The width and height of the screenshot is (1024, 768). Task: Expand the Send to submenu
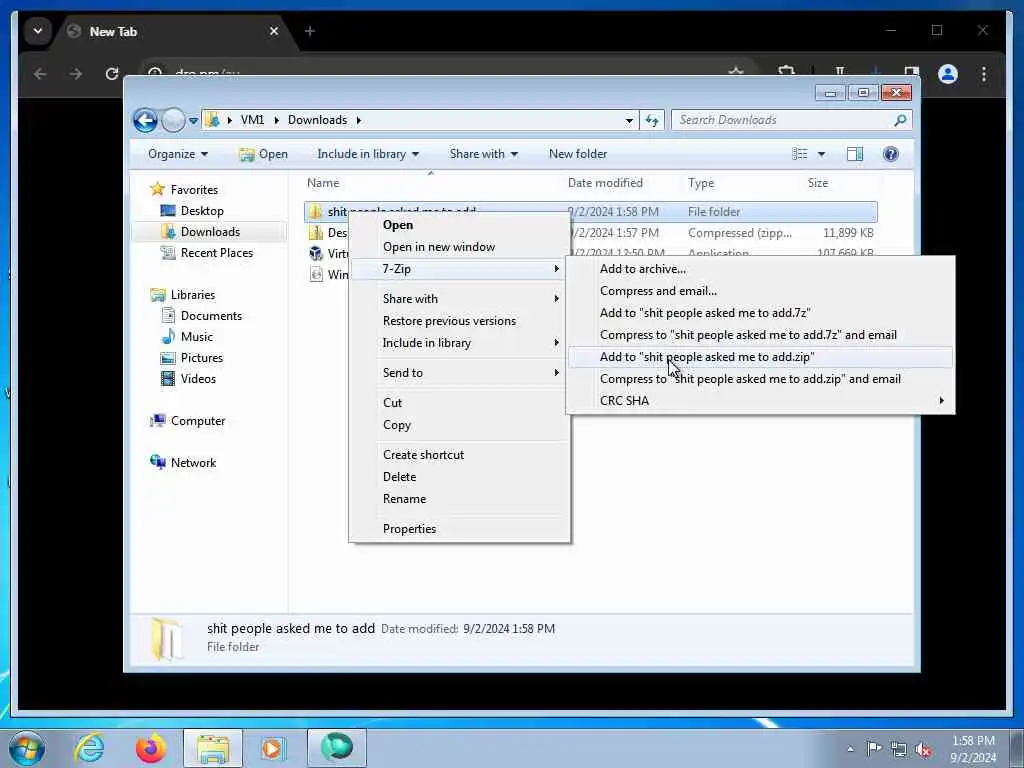coord(459,373)
